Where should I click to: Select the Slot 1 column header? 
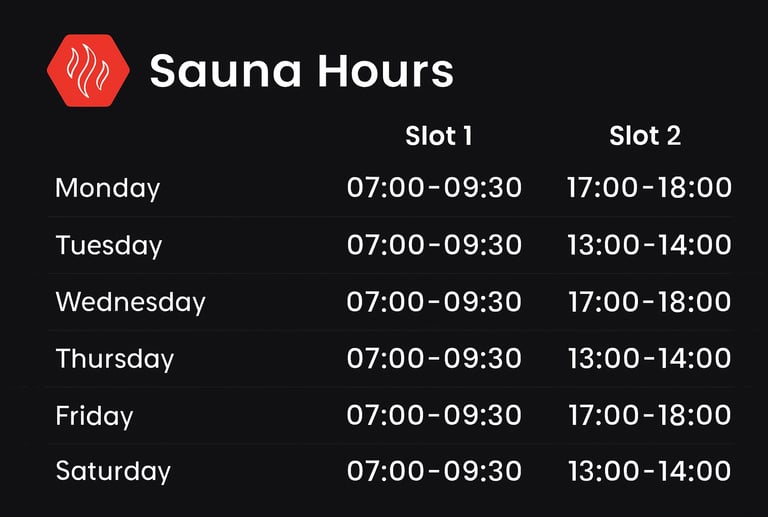(x=439, y=136)
